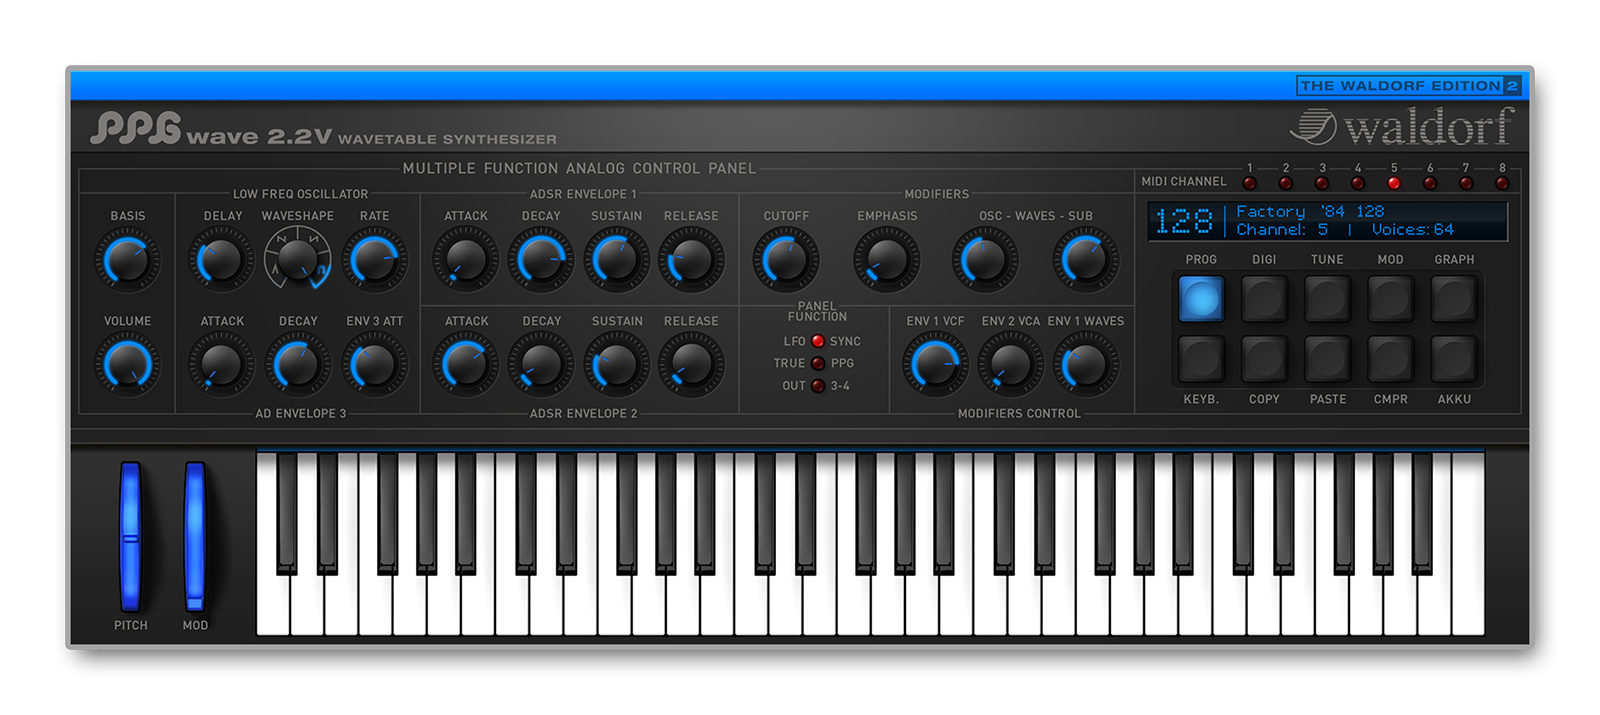
Task: Click the patch name "Factory '84 128"
Action: 1310,211
